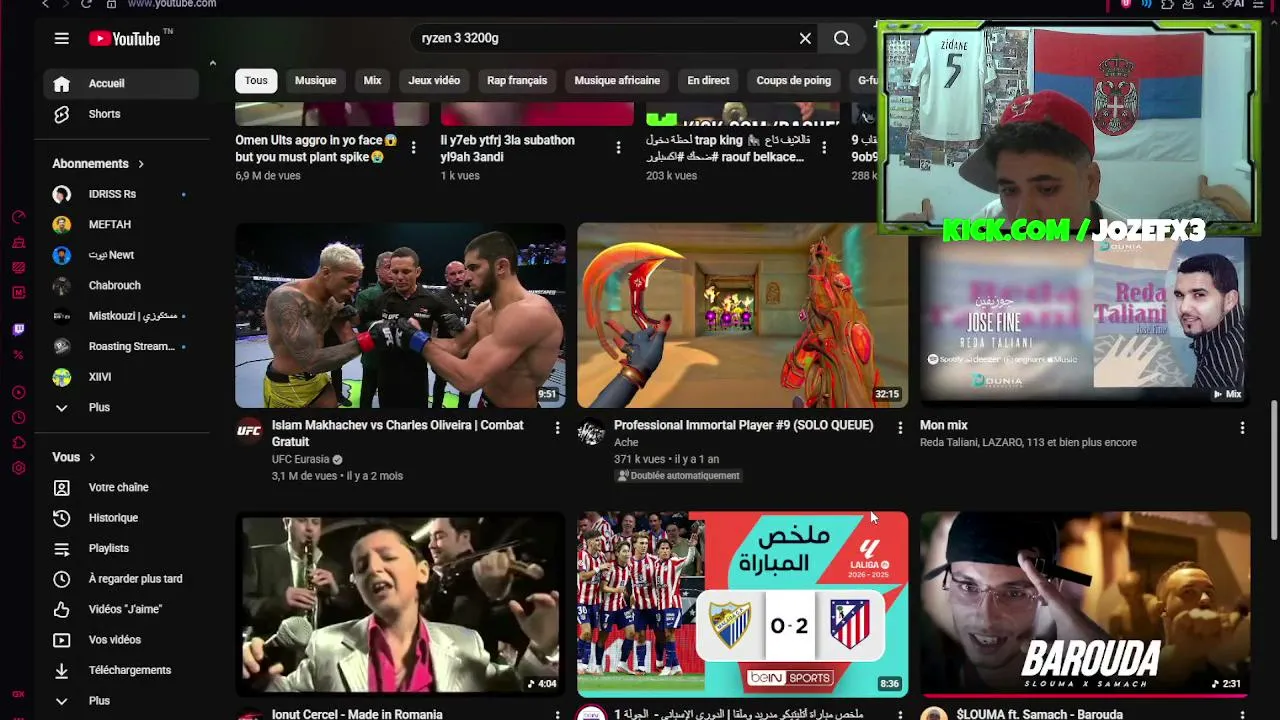Open the Ache channel avatar
Image resolution: width=1280 pixels, height=720 pixels.
click(x=591, y=431)
